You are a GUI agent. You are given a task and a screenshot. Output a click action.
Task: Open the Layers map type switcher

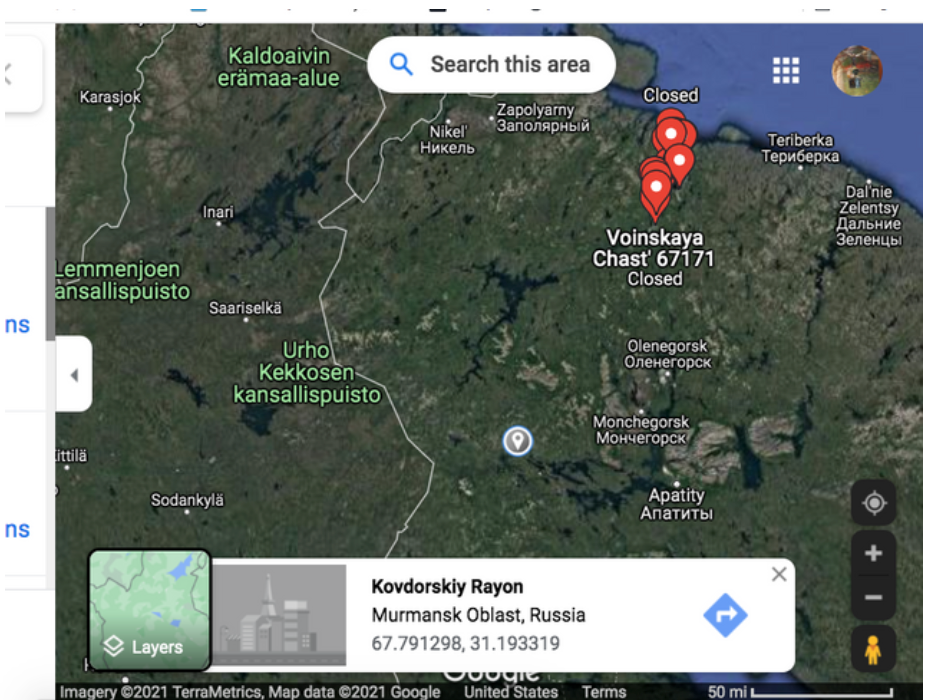(x=150, y=610)
